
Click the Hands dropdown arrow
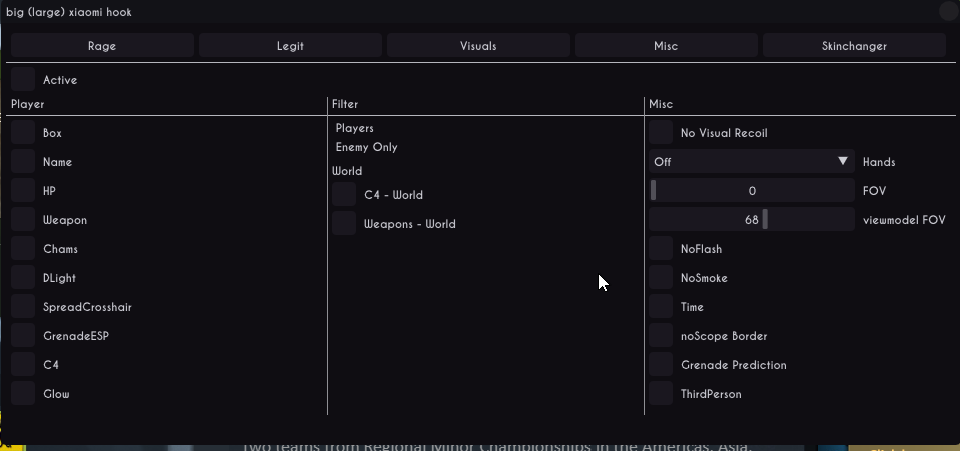[843, 161]
